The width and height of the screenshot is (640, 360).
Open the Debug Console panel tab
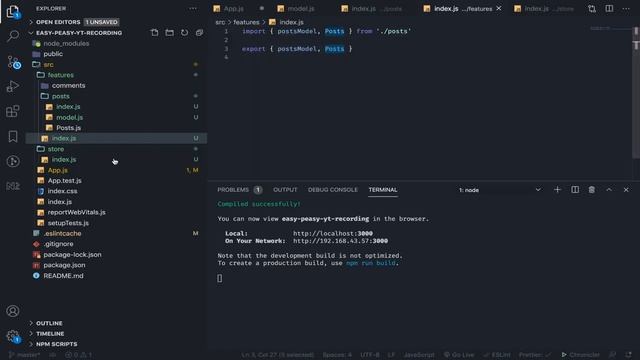pyautogui.click(x=333, y=190)
